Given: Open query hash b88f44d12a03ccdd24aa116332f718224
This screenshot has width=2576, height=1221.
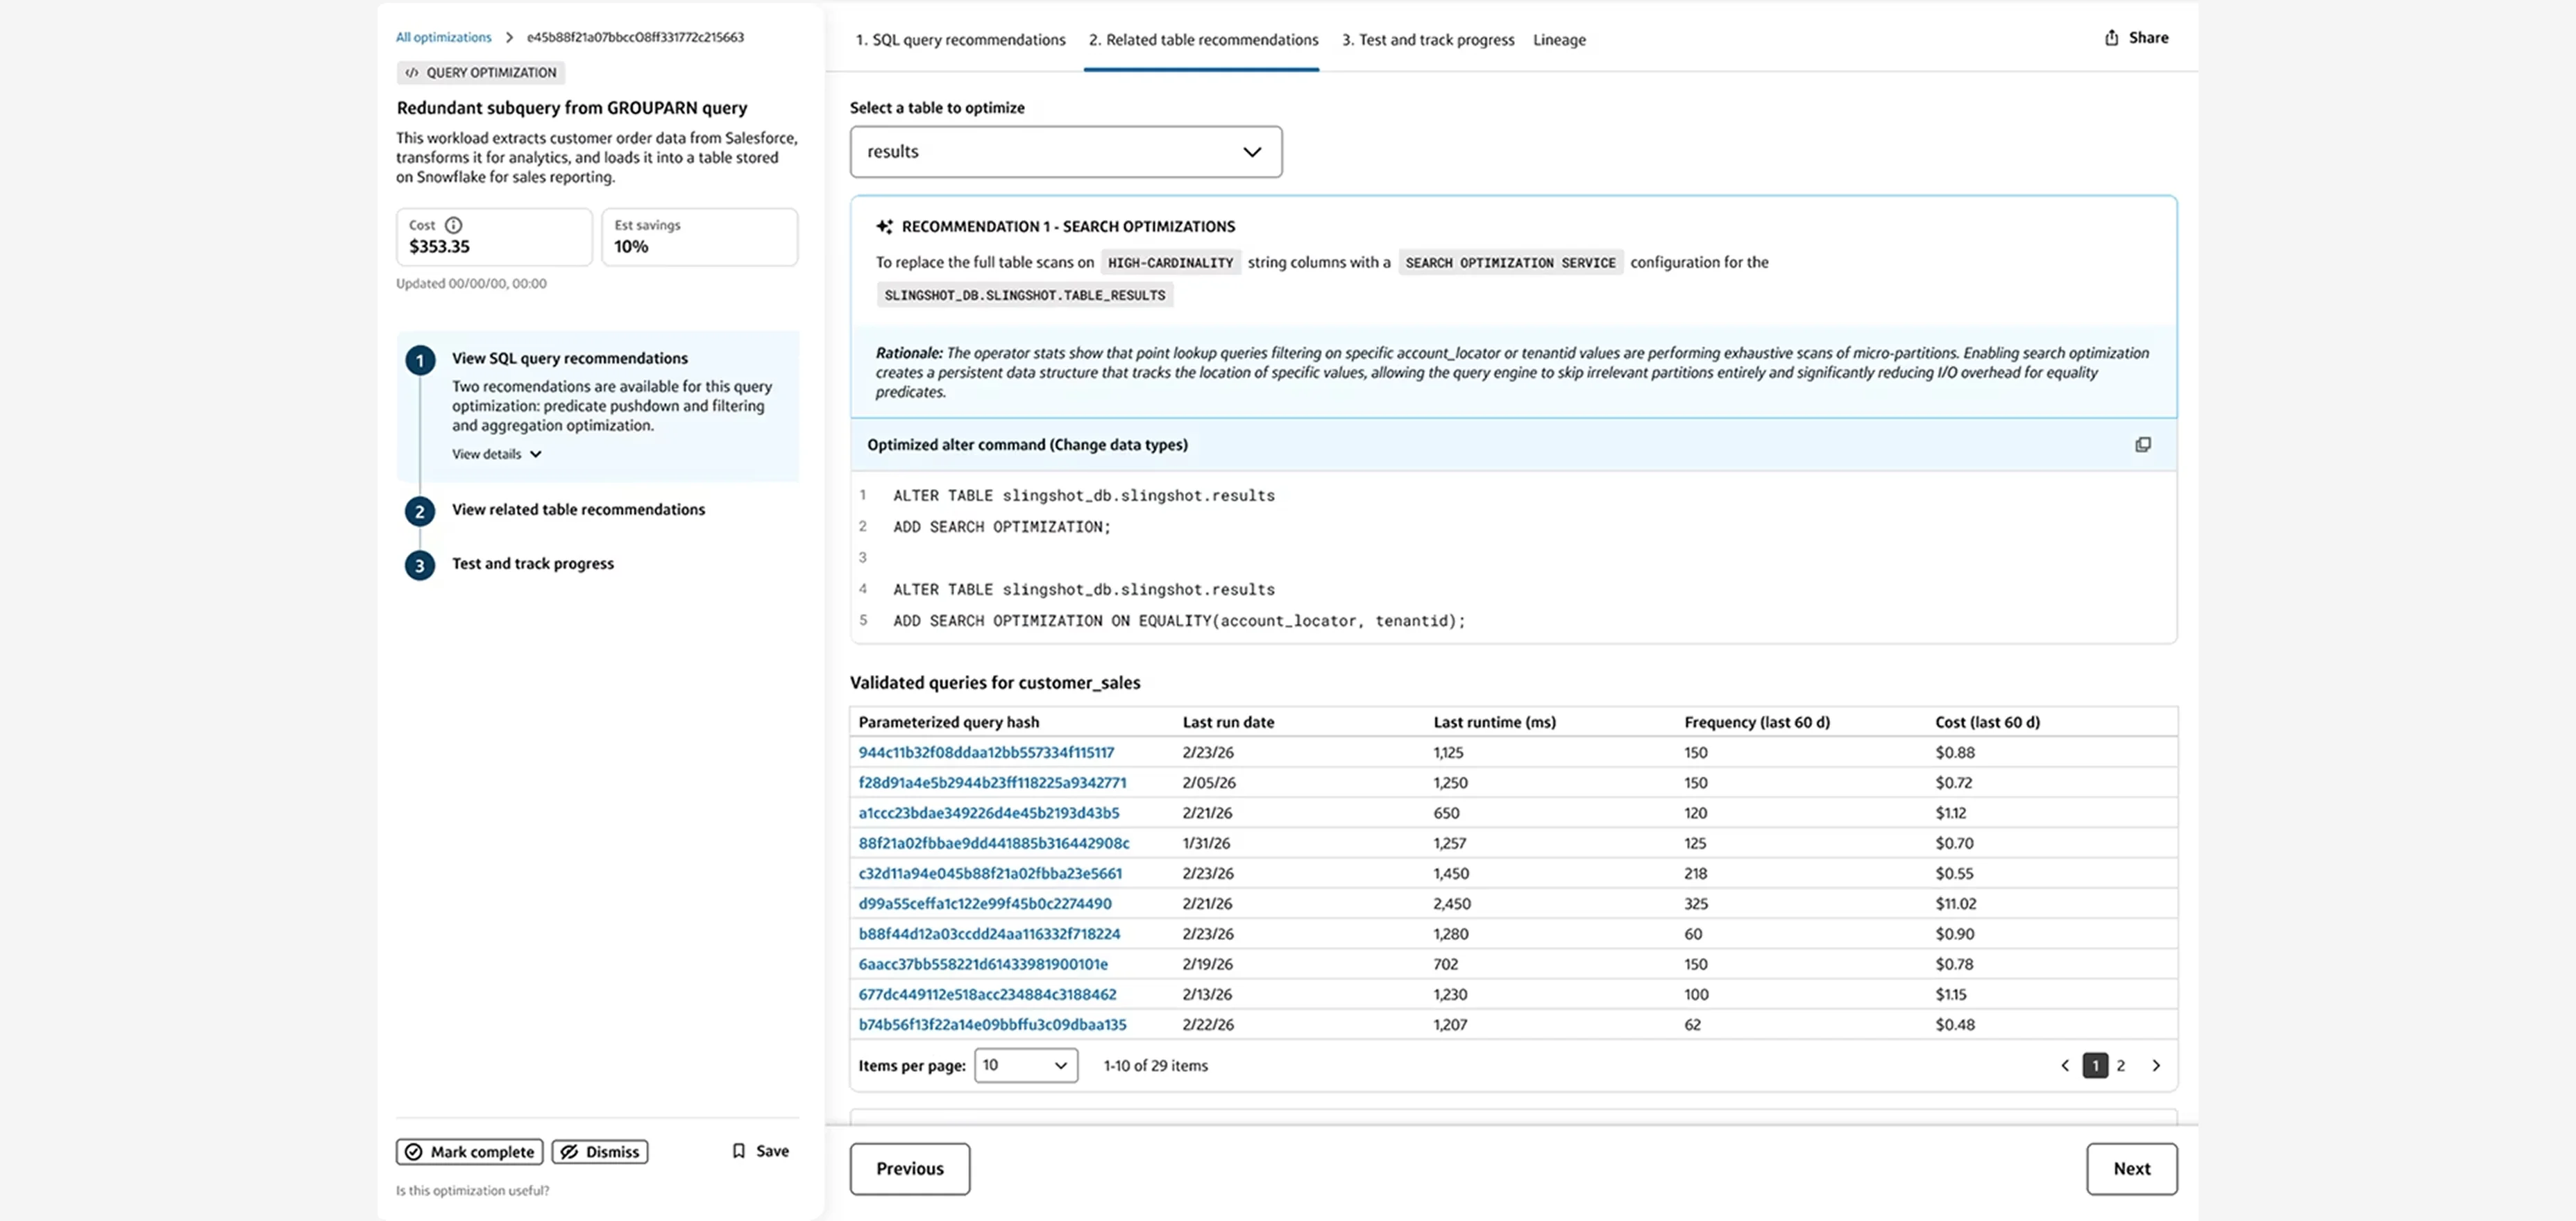Looking at the screenshot, I should coord(989,934).
